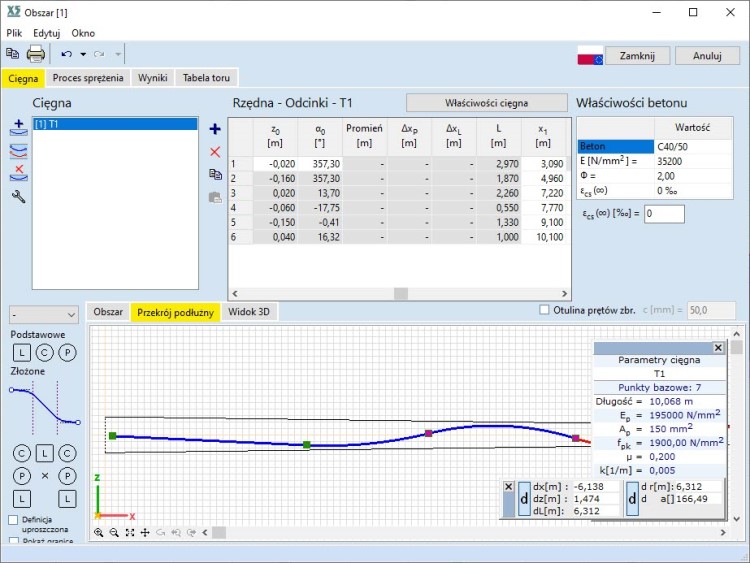Click the zoom to fit extents icon
This screenshot has height=563, width=750.
pos(130,533)
